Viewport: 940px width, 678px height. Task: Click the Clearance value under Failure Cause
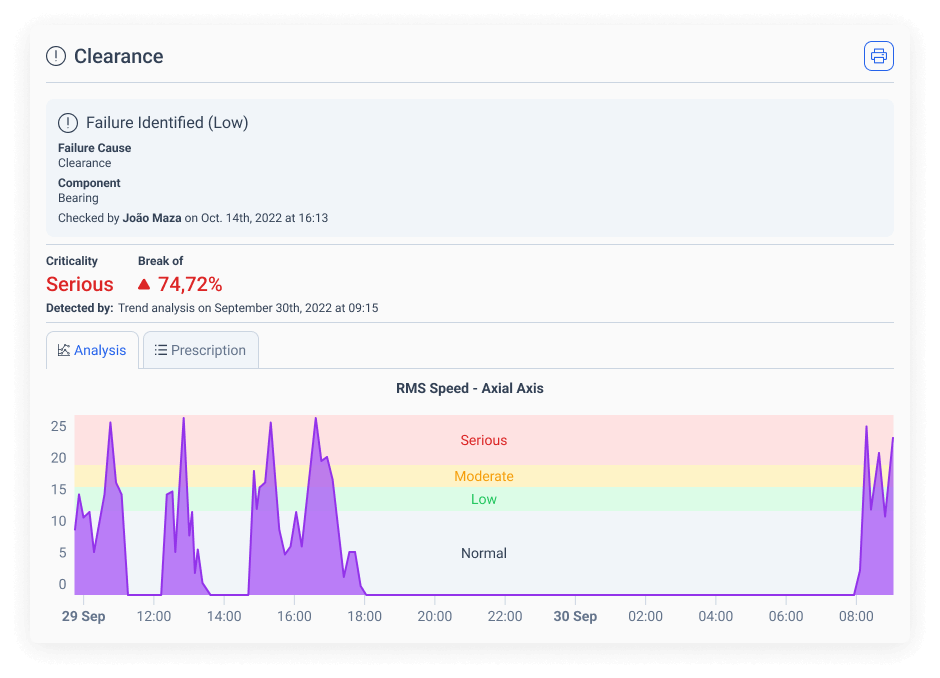tap(85, 163)
